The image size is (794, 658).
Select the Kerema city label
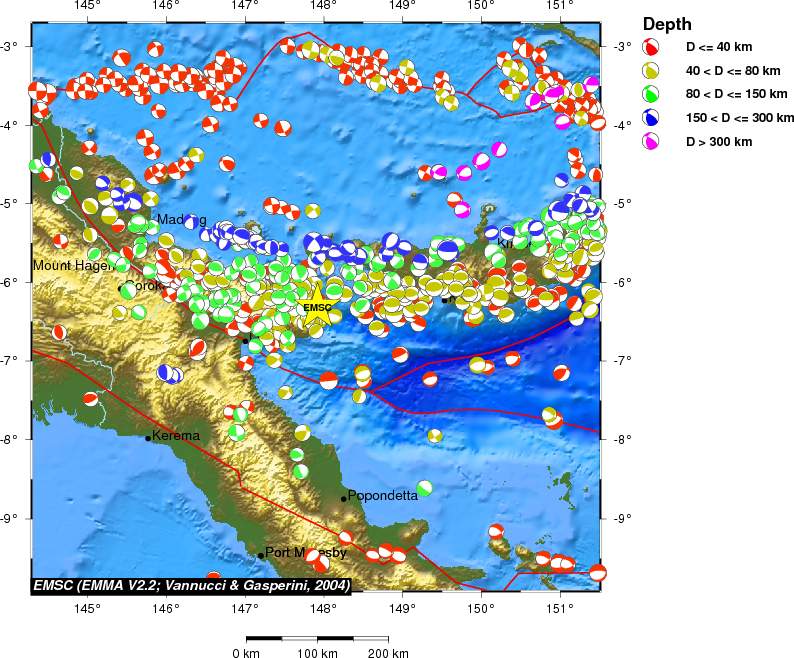(x=177, y=436)
